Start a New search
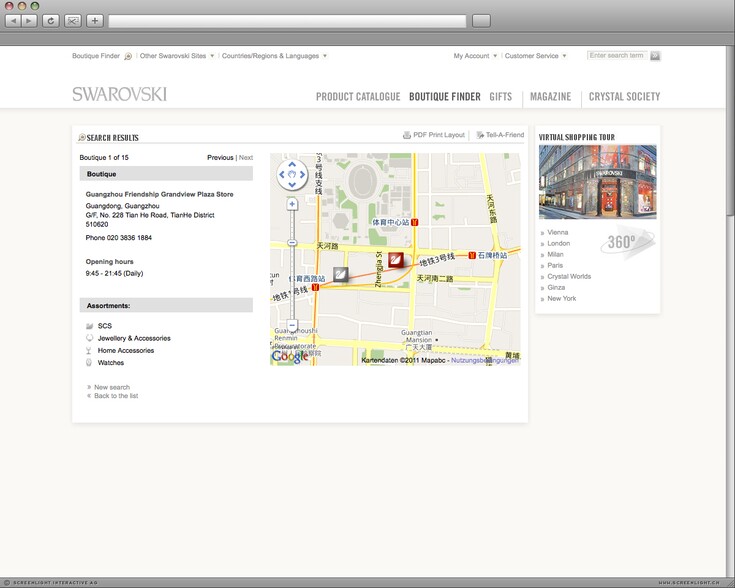 pyautogui.click(x=112, y=387)
